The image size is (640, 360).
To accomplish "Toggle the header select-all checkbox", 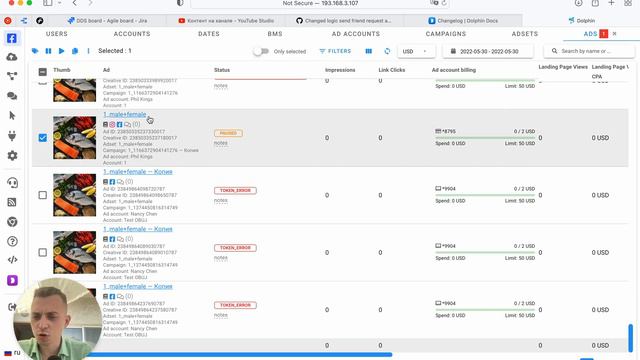I will pos(42,72).
